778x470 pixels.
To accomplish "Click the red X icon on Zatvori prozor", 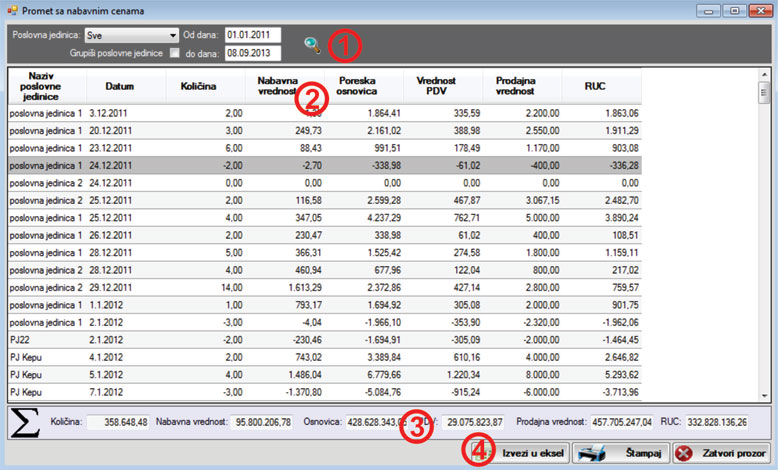I will coord(684,453).
